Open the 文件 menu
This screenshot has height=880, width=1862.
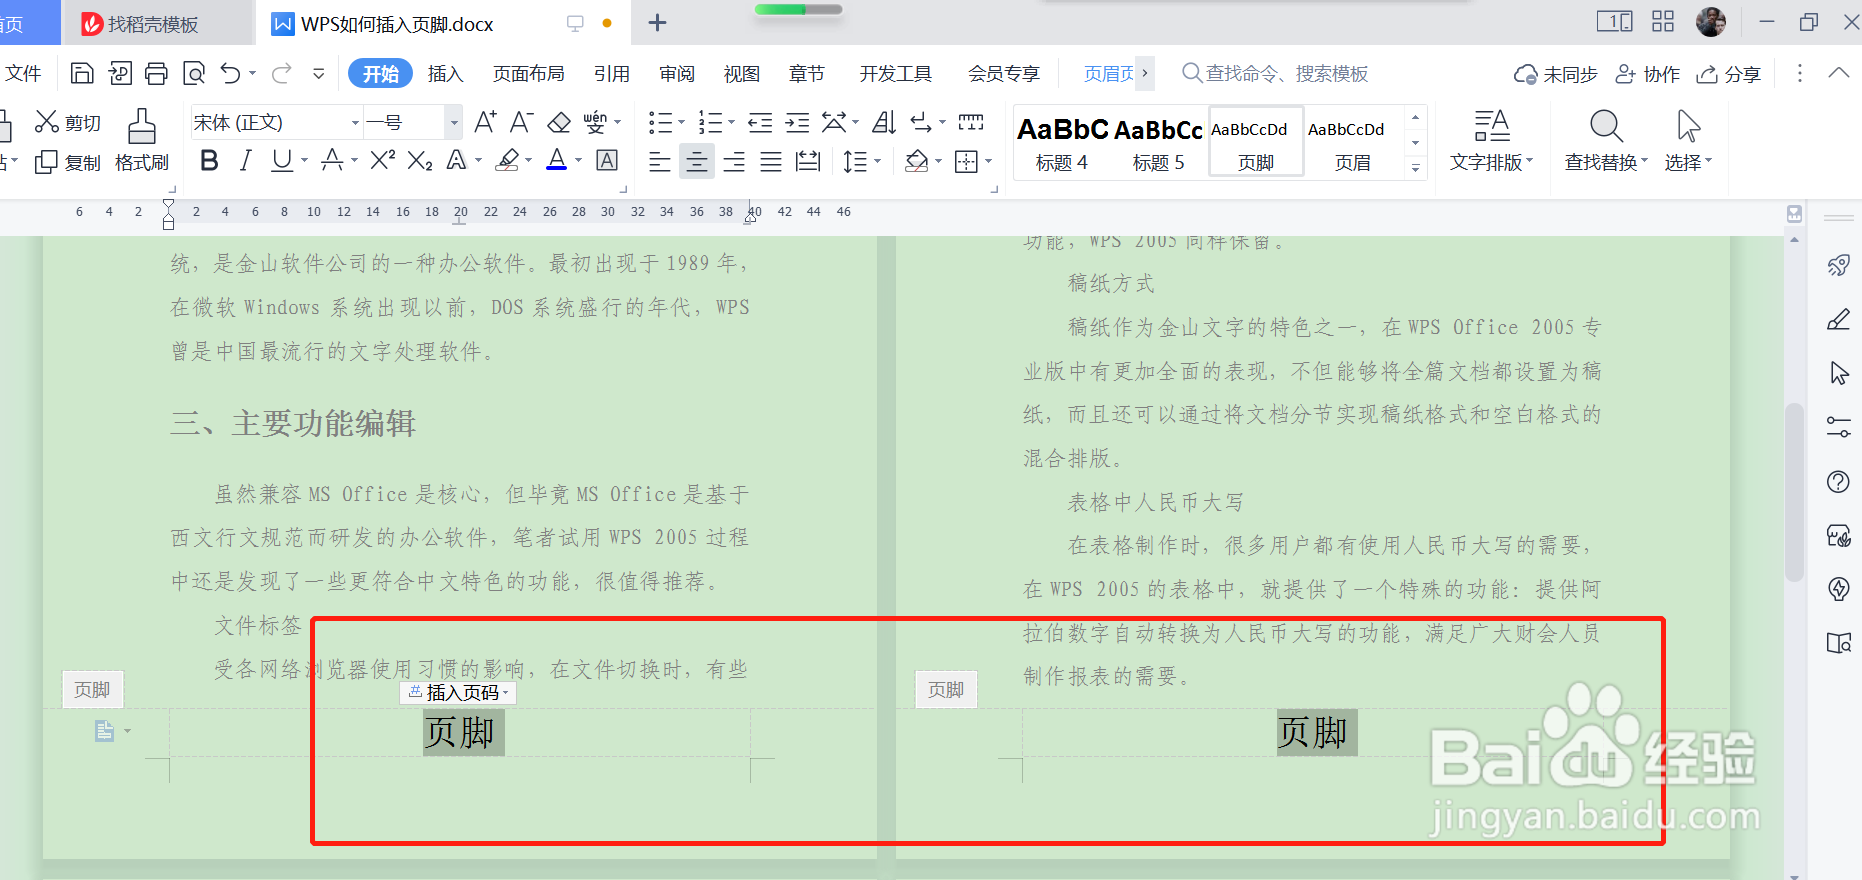tap(23, 73)
